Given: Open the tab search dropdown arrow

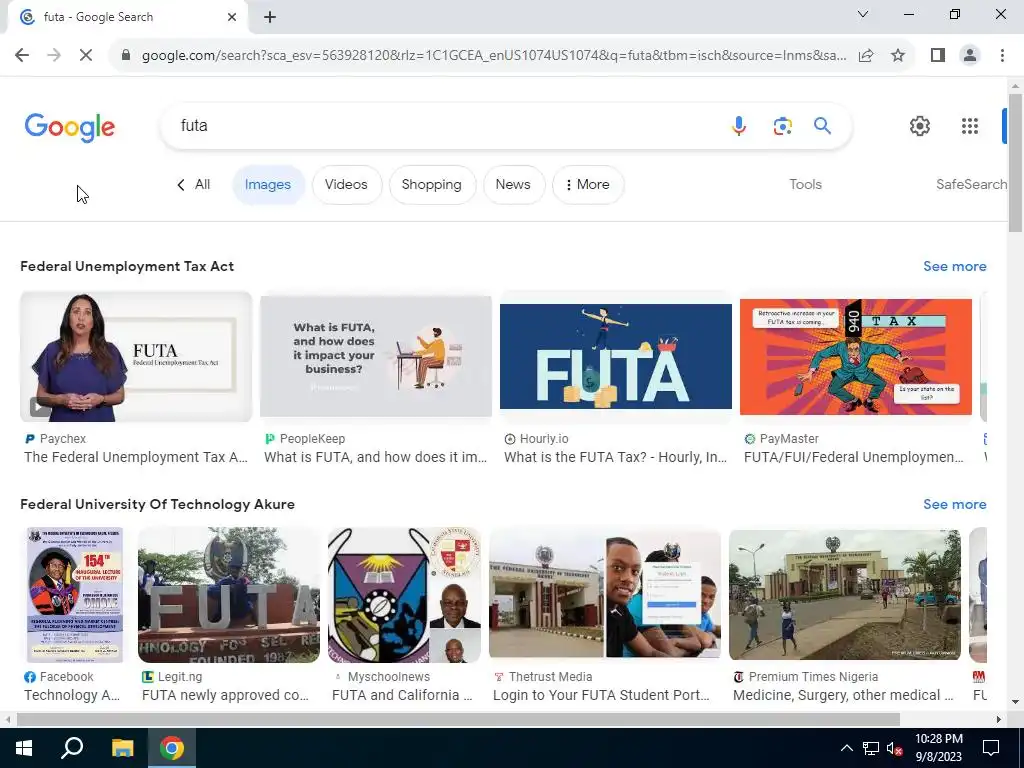Looking at the screenshot, I should point(863,14).
